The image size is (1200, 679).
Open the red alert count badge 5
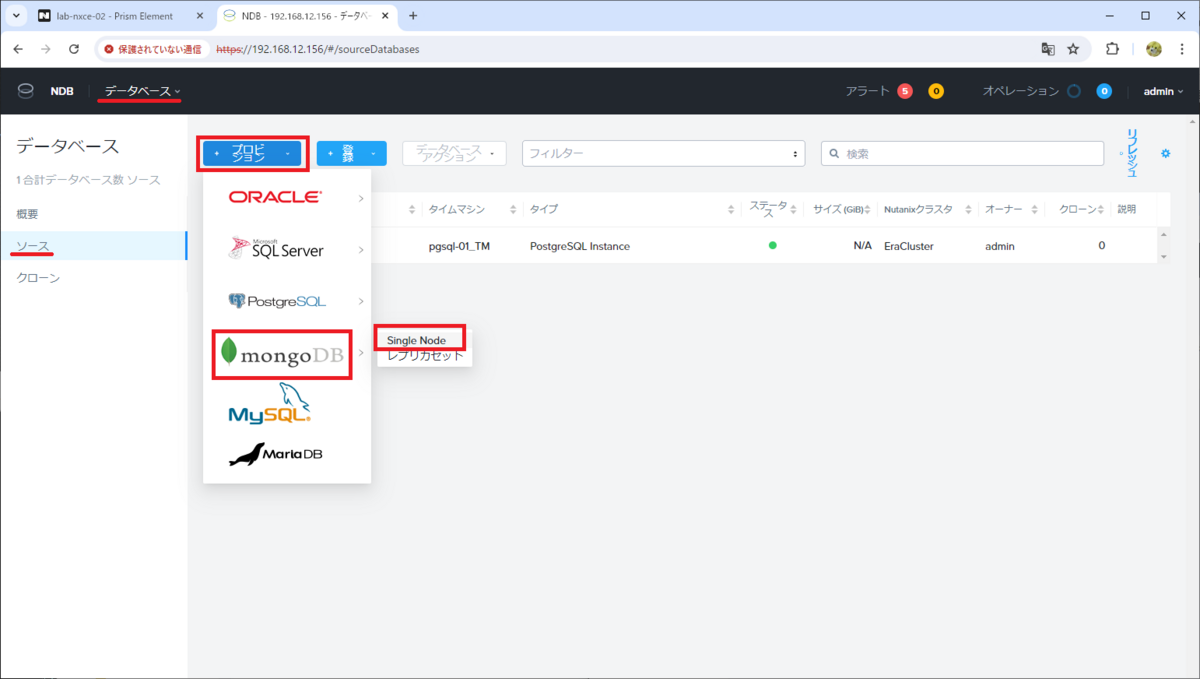[905, 91]
